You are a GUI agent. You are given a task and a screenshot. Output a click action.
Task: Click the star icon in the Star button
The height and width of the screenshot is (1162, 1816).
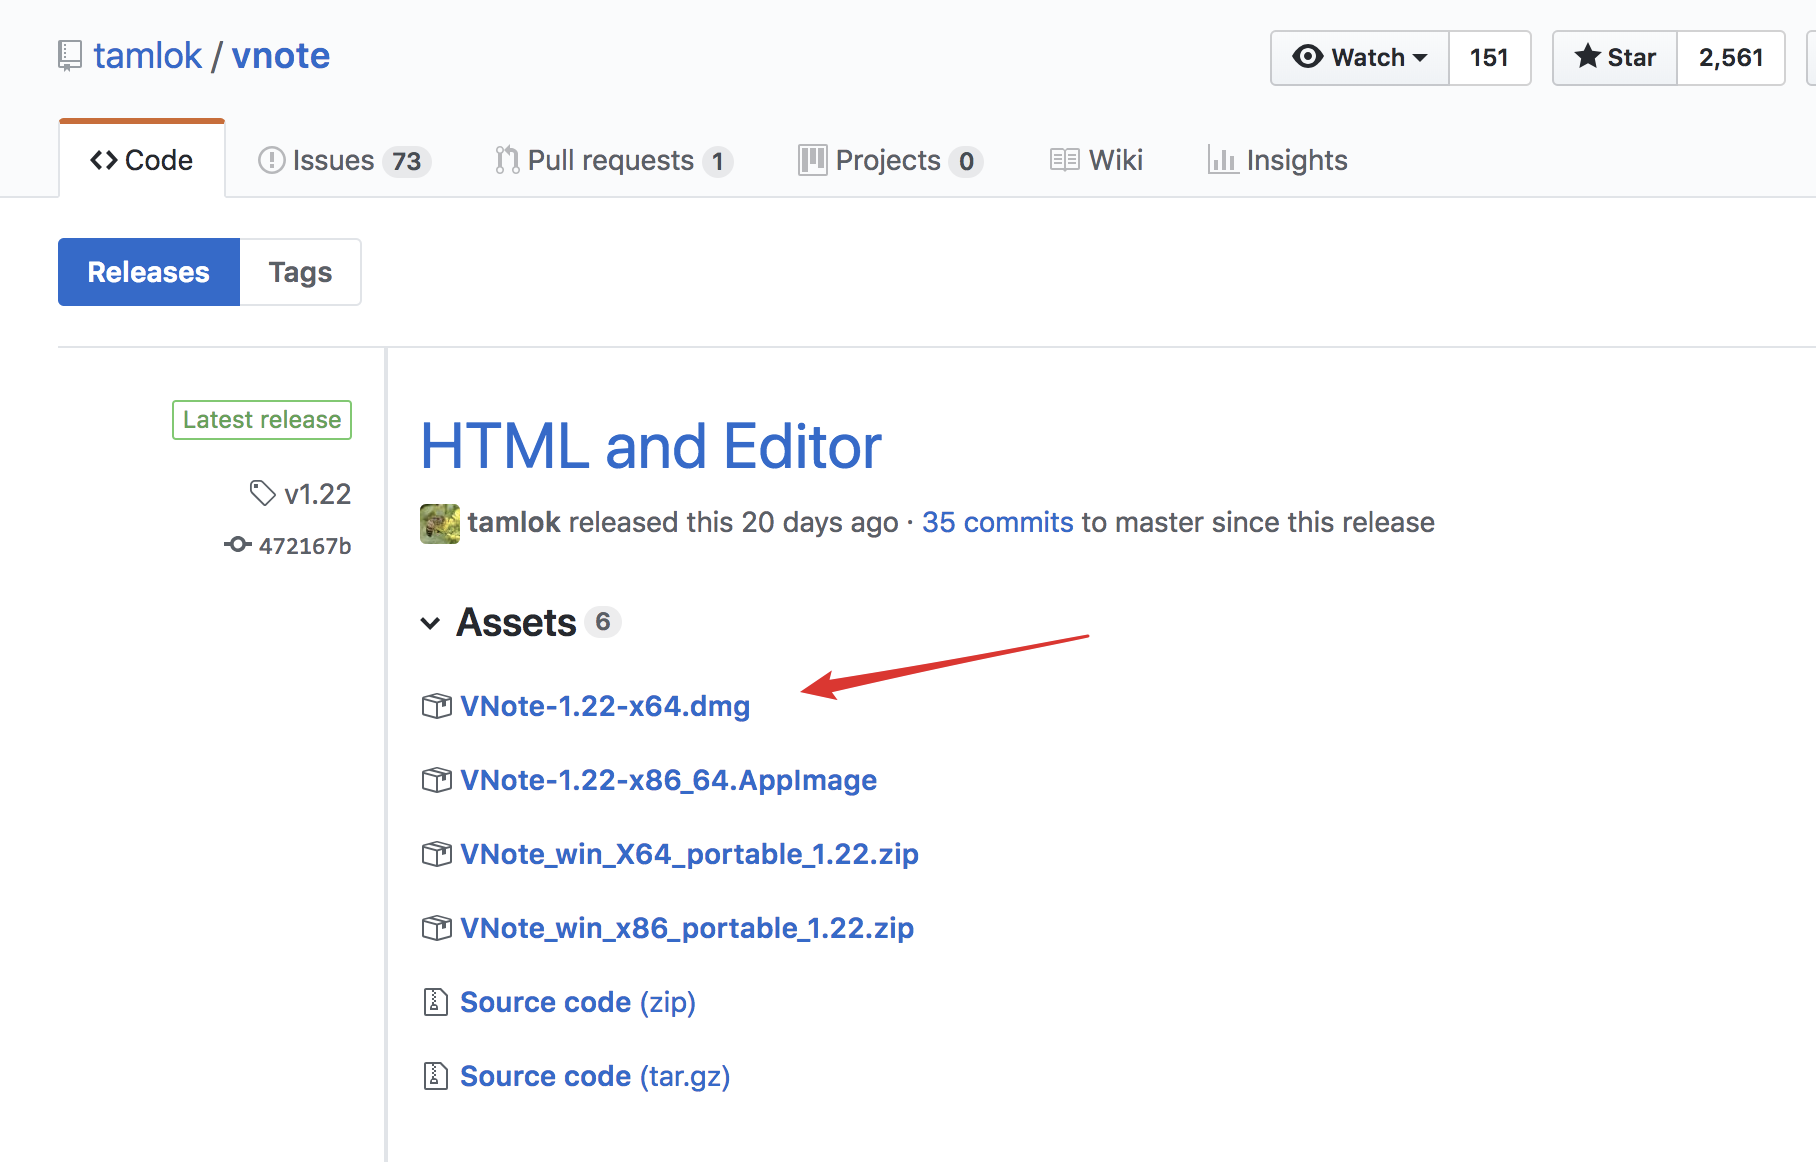click(1588, 57)
